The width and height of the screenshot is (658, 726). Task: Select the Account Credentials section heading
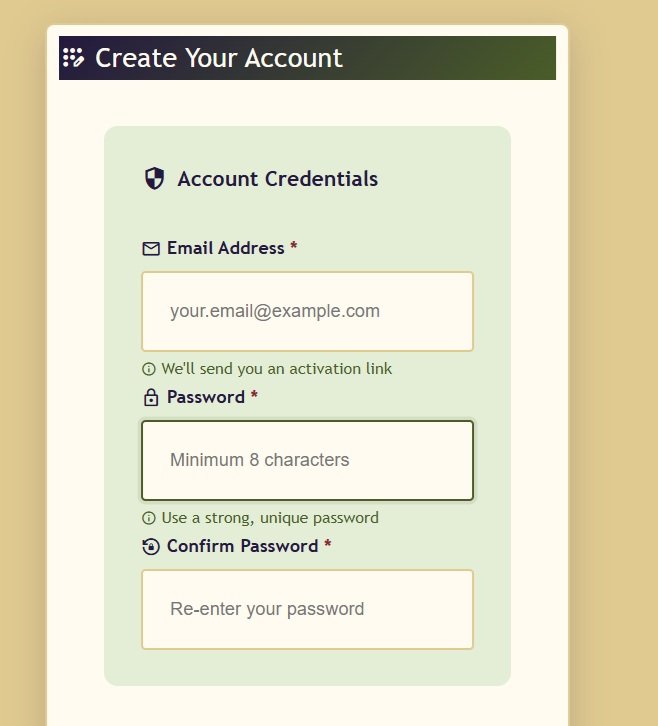[x=277, y=179]
